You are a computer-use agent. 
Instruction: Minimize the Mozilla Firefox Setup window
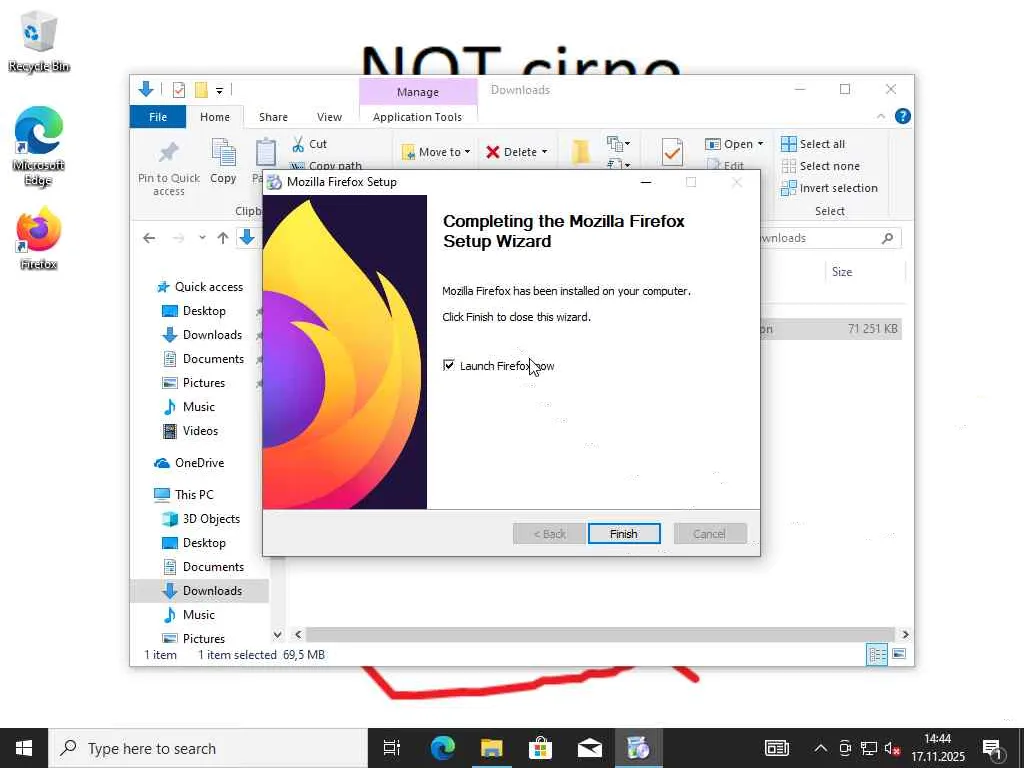click(x=646, y=182)
